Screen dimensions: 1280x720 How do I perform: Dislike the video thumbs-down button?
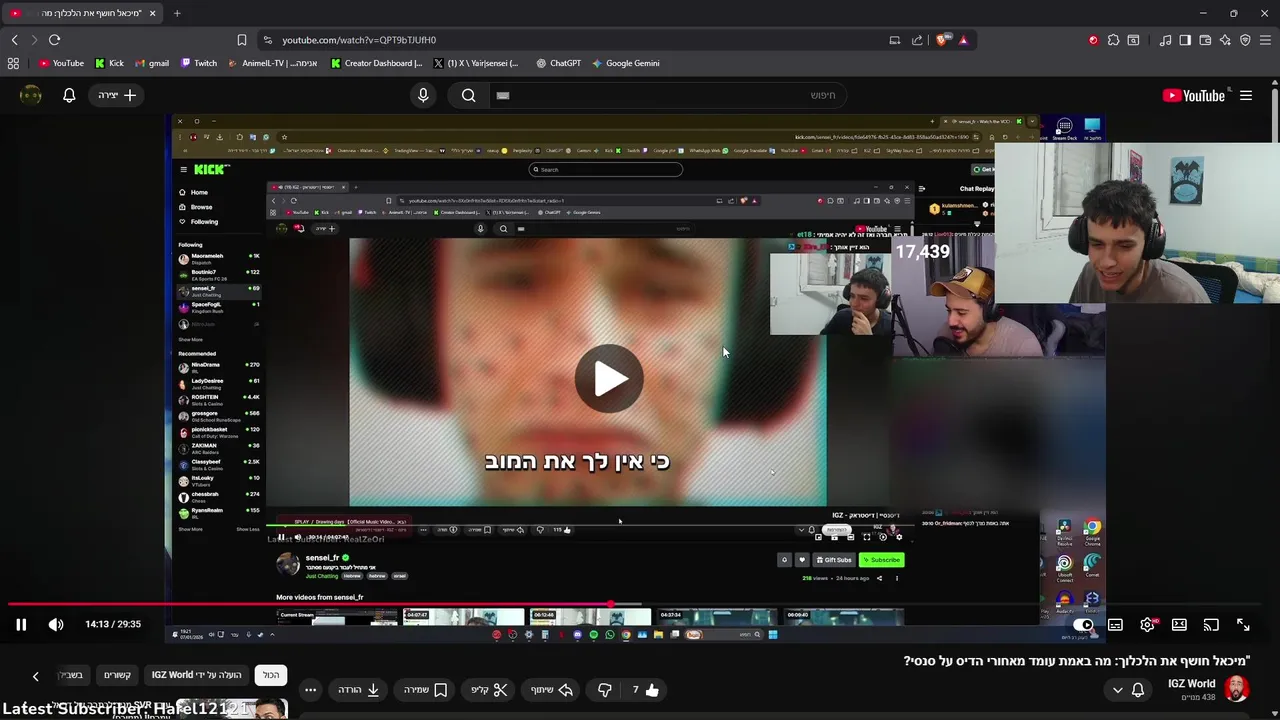tap(604, 690)
